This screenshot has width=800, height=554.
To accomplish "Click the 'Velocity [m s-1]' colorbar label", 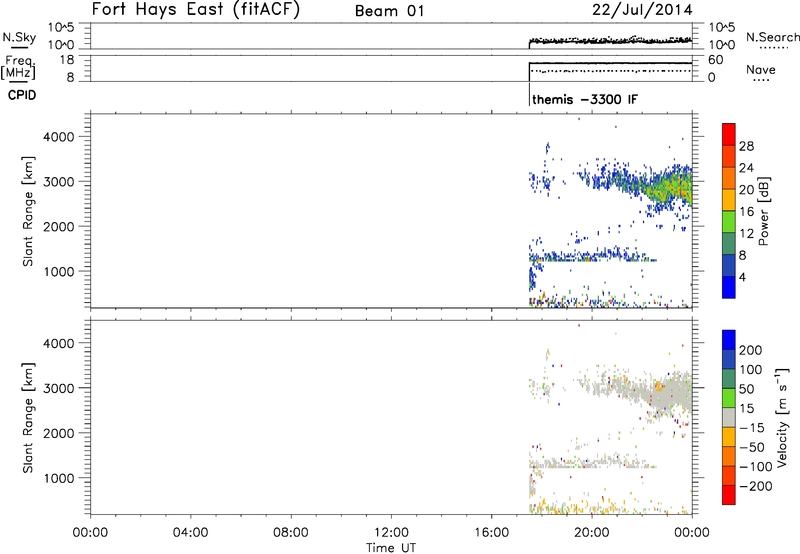I will click(x=781, y=417).
